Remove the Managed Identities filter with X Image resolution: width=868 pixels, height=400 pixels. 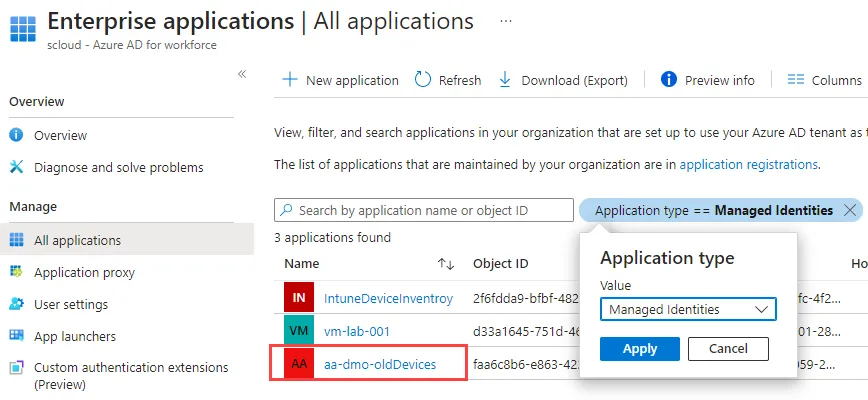pos(850,210)
